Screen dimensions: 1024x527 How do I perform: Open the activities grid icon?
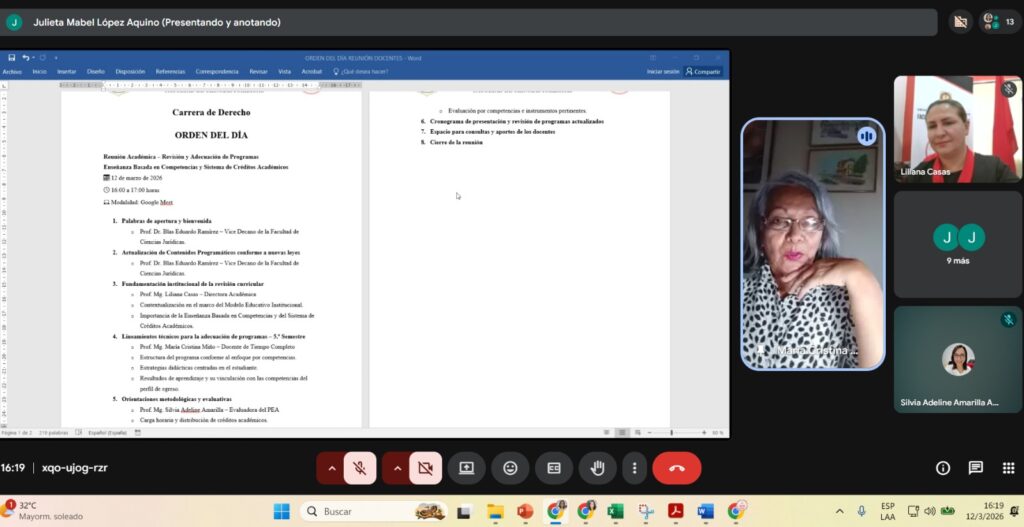click(x=1008, y=468)
